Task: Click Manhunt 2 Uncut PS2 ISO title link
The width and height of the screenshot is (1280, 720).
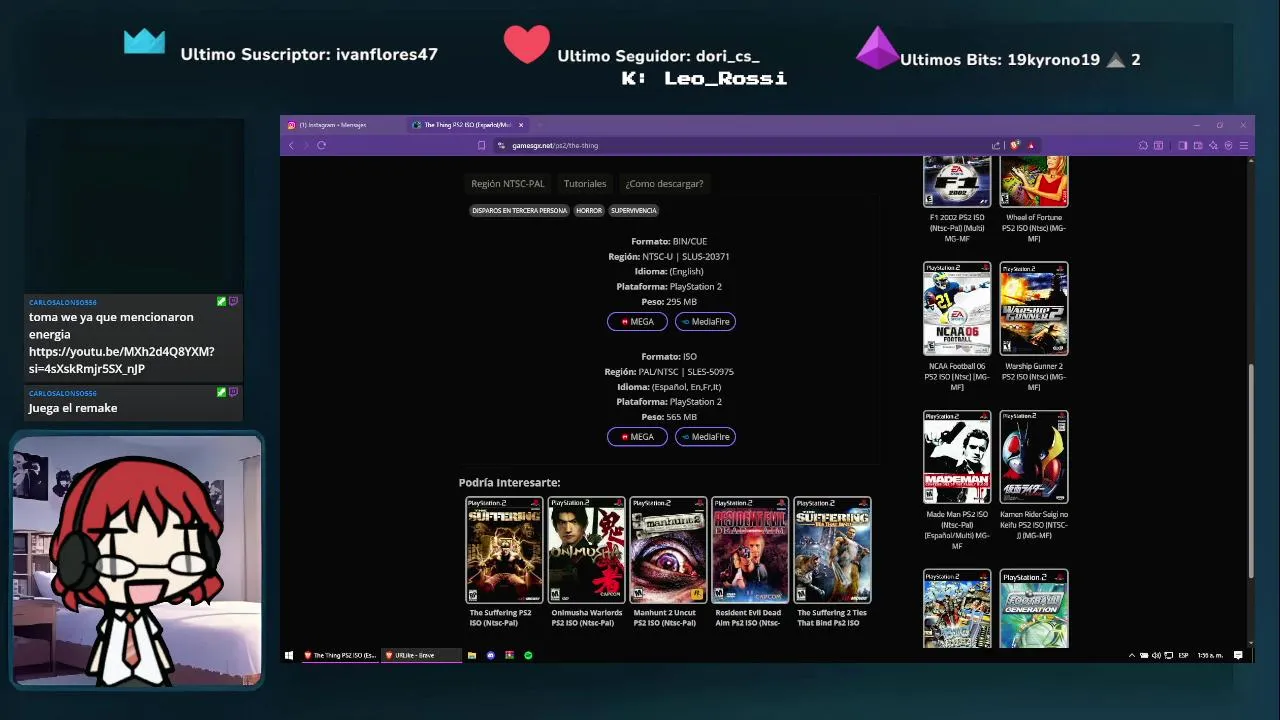Action: 664,618
